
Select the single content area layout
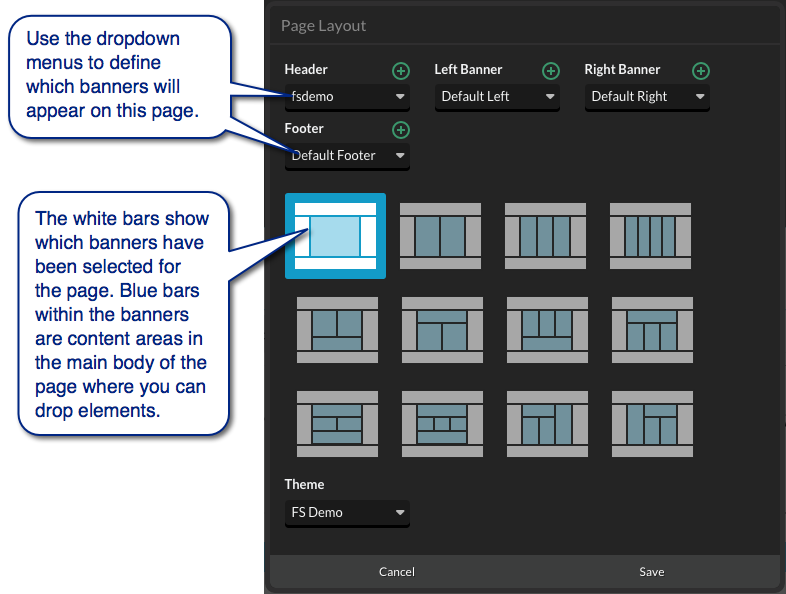click(335, 236)
